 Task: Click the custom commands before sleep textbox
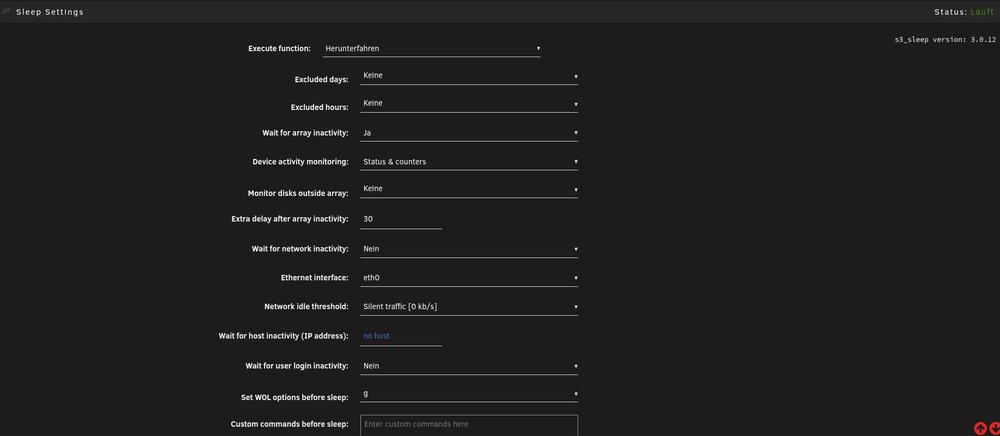point(469,425)
